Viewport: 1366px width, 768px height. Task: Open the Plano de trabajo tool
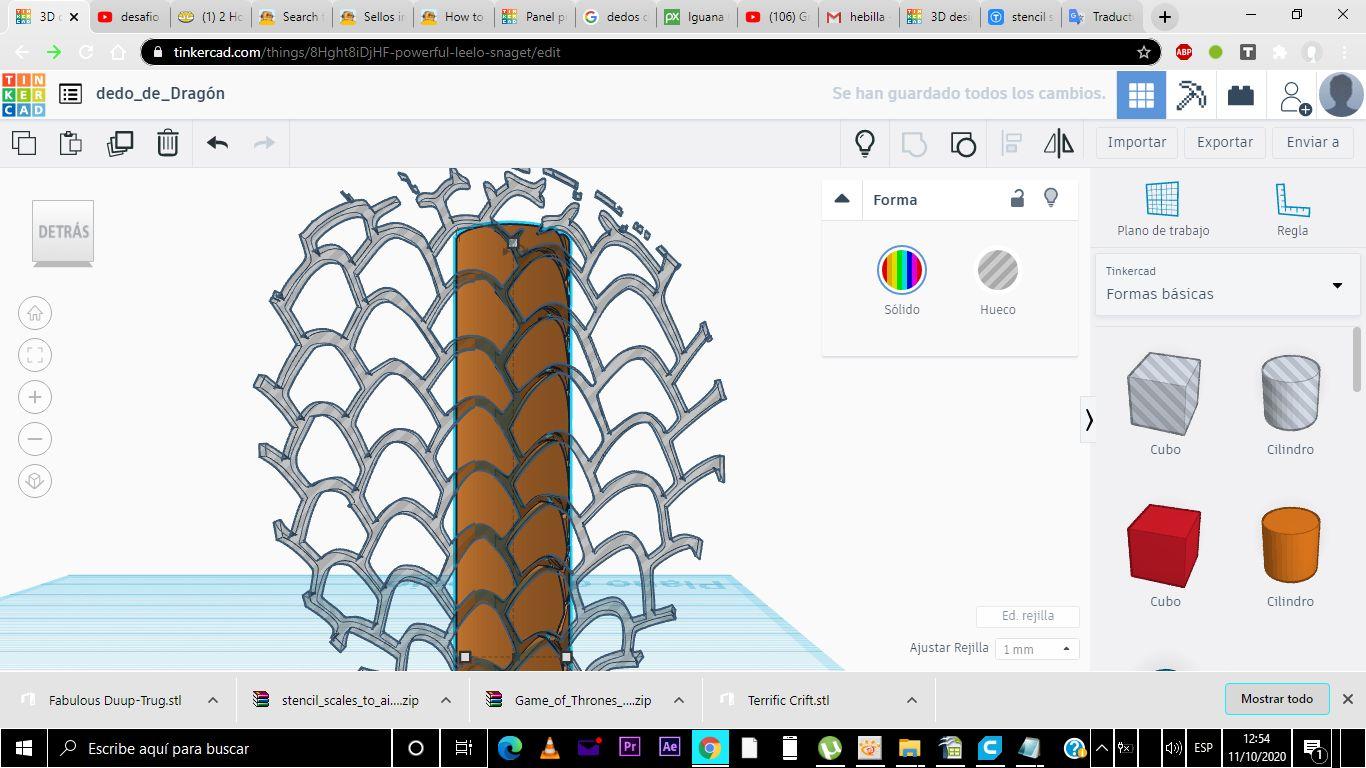point(1162,209)
